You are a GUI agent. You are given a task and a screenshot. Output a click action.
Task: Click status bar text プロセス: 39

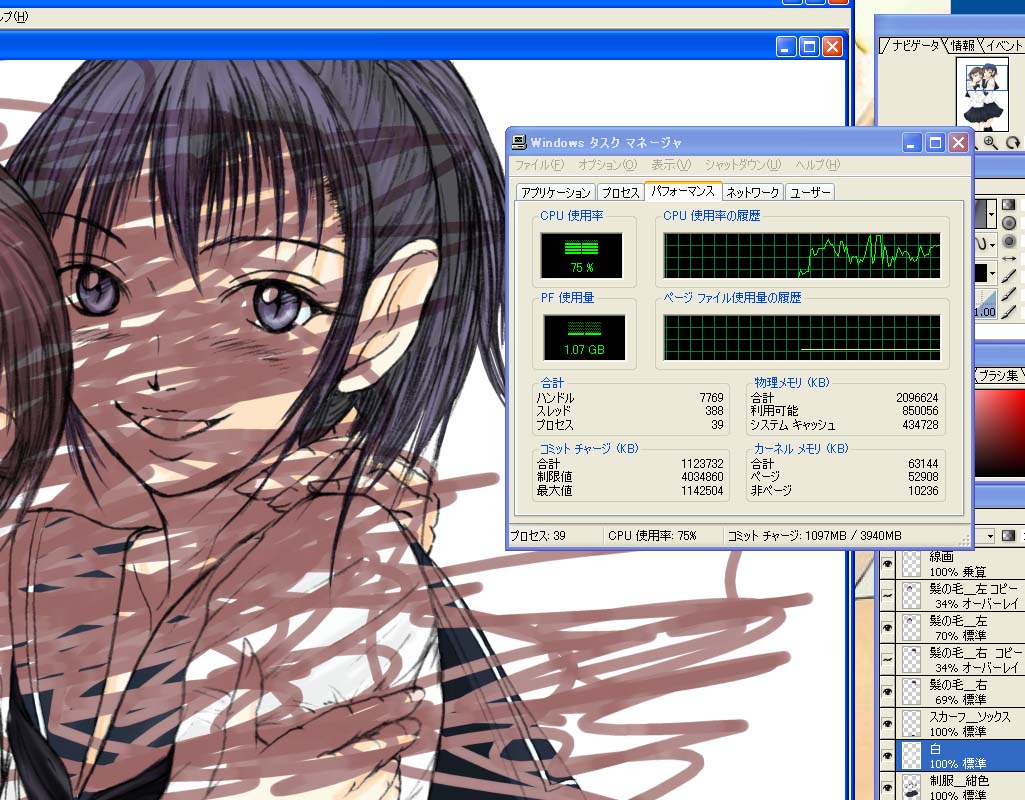[538, 536]
